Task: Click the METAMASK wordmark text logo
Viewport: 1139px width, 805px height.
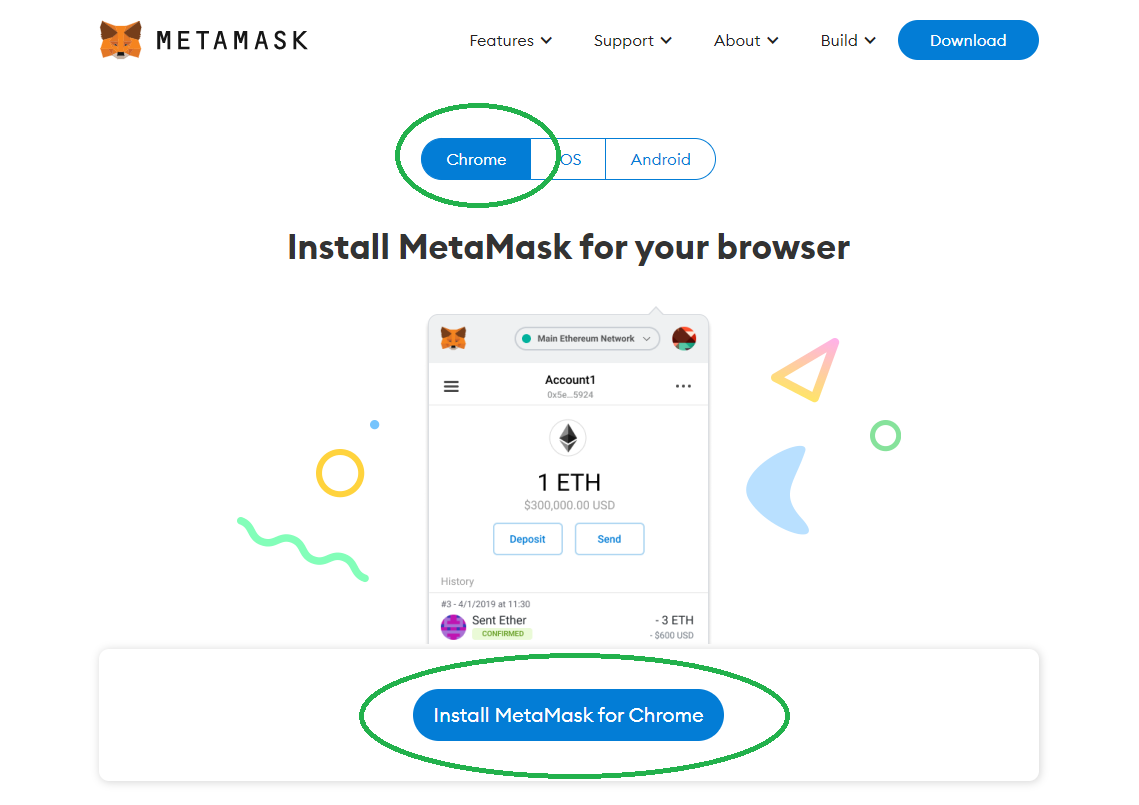Action: 232,41
